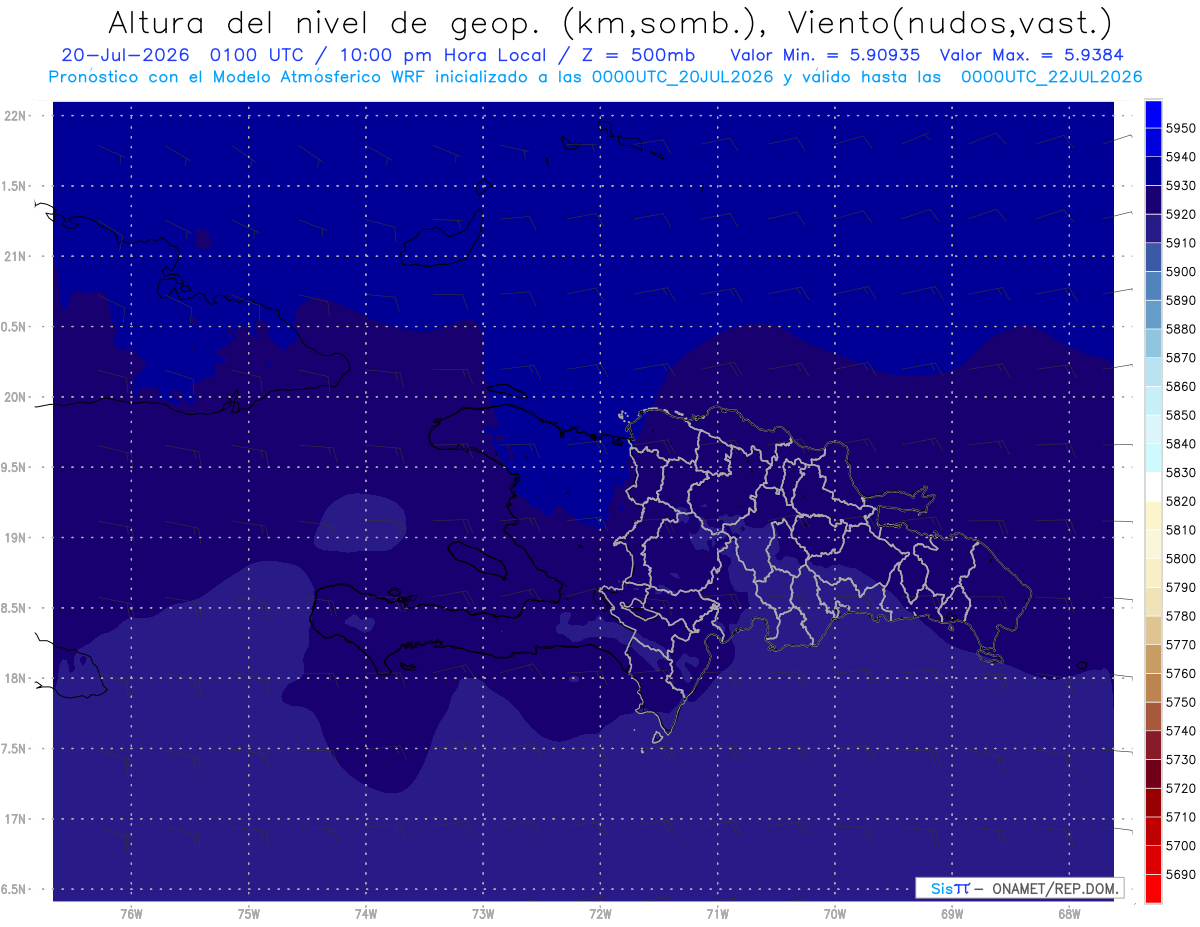Click the 5860 colorbar label
Viewport: 1200px width, 927px height.
1181,386
